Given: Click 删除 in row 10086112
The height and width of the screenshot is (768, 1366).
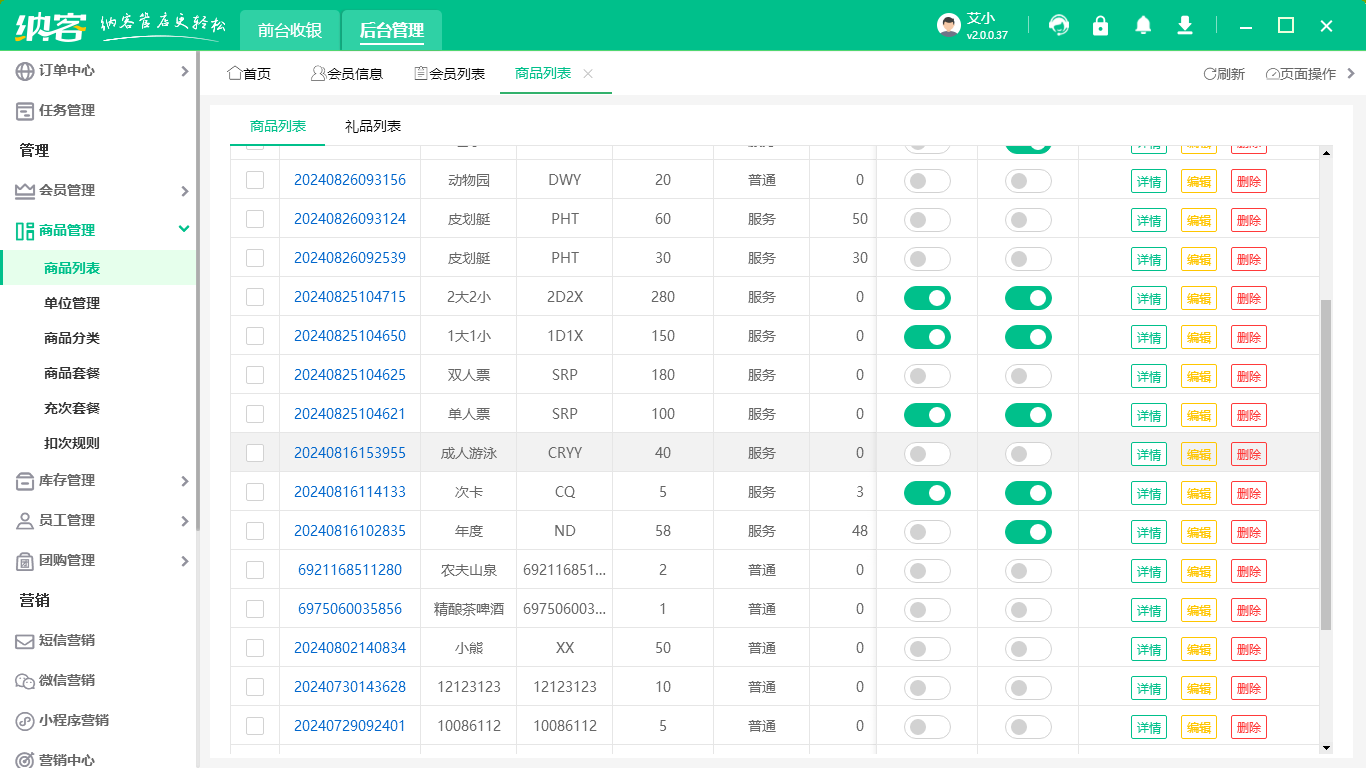Looking at the screenshot, I should pos(1249,727).
